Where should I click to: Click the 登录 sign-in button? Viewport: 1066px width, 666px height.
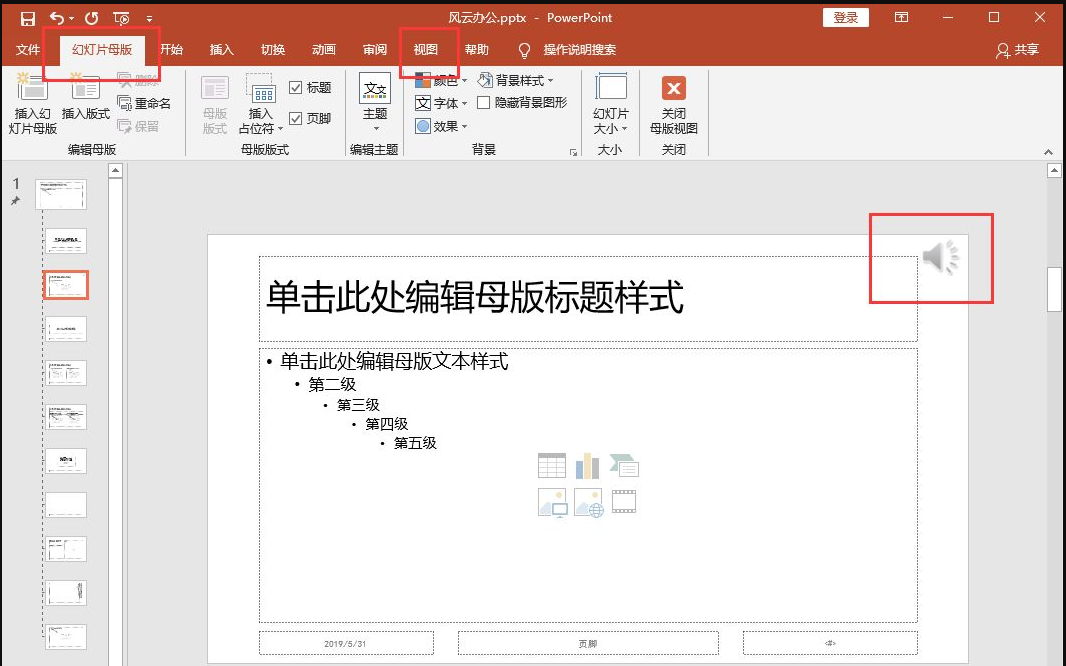tap(846, 18)
